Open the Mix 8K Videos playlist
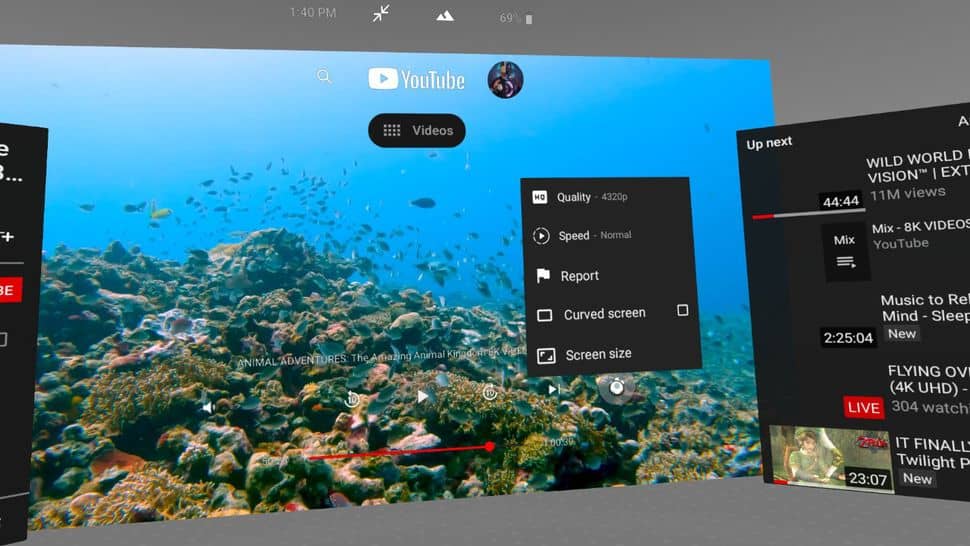 pos(845,250)
